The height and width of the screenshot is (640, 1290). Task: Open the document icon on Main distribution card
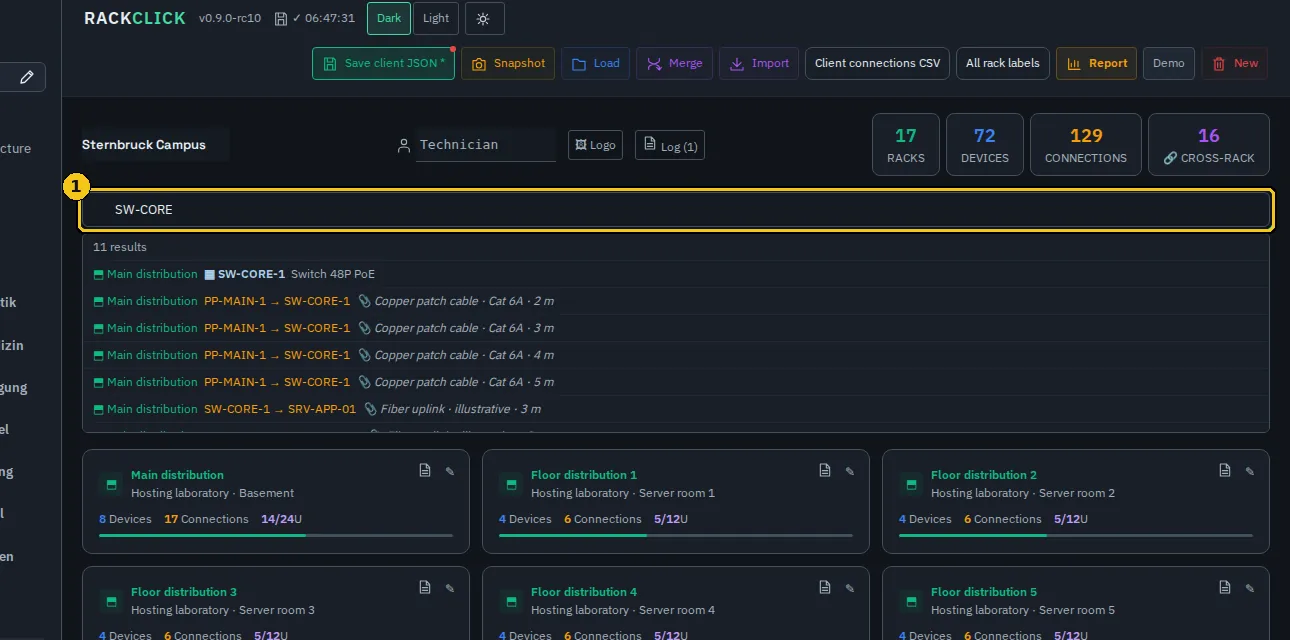[x=425, y=470]
